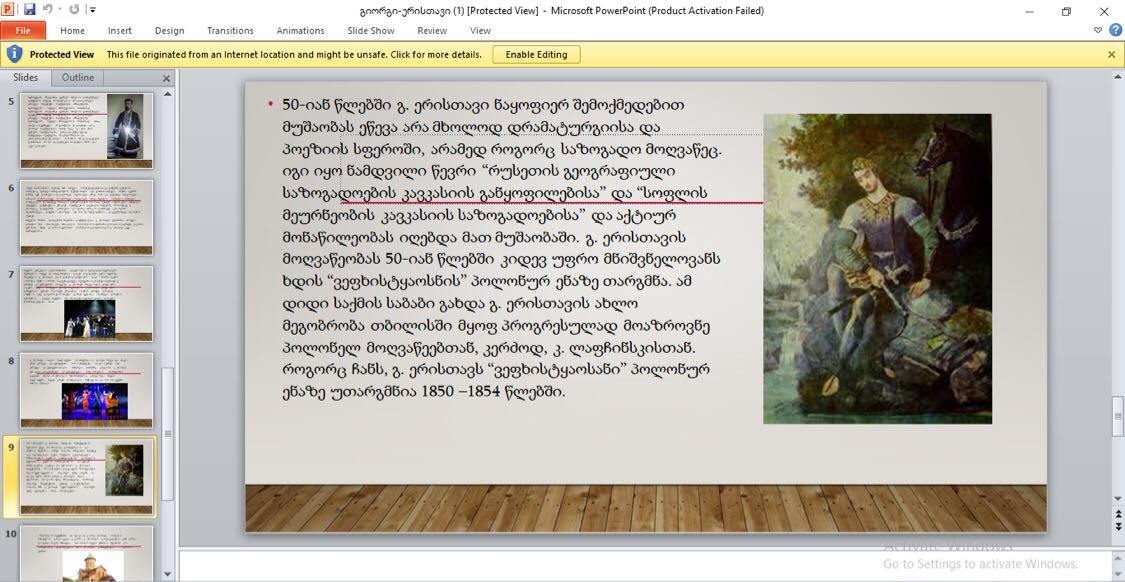Screen dimensions: 1125x582
Task: Open PowerPoint Help question mark icon
Action: click(x=1116, y=30)
